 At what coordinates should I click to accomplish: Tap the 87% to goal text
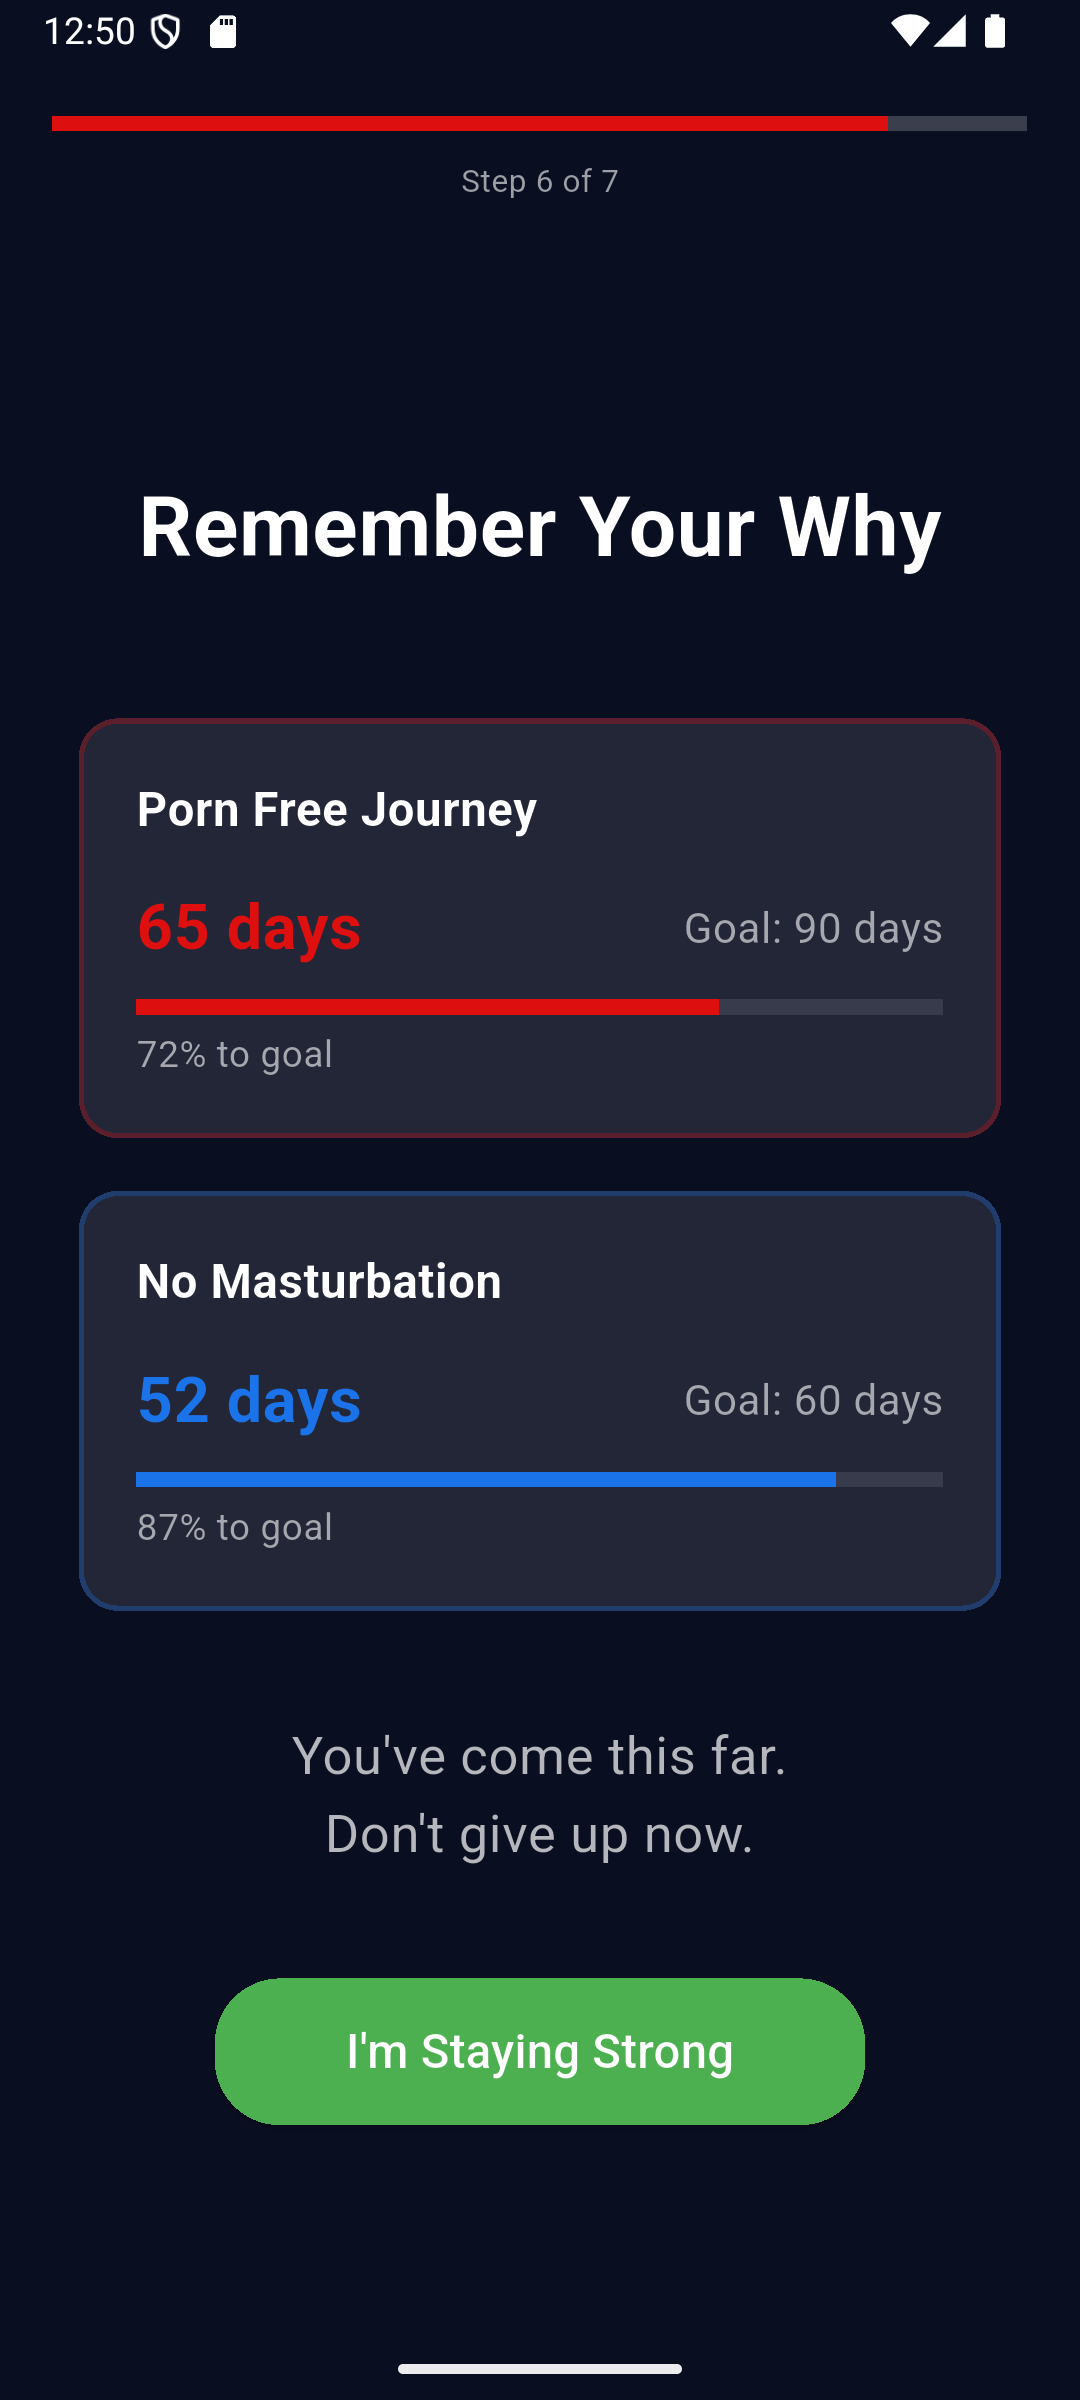235,1527
